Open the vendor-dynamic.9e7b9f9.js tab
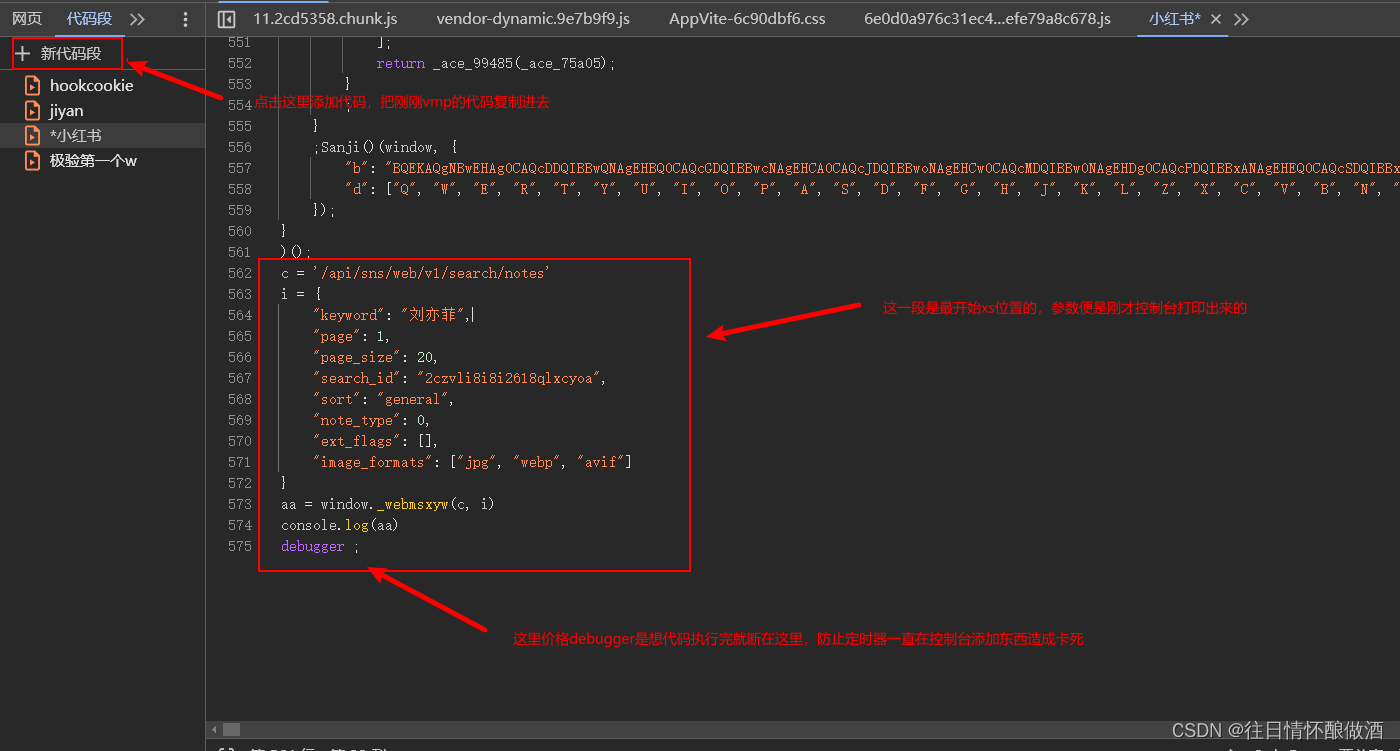The width and height of the screenshot is (1400, 751). tap(533, 19)
